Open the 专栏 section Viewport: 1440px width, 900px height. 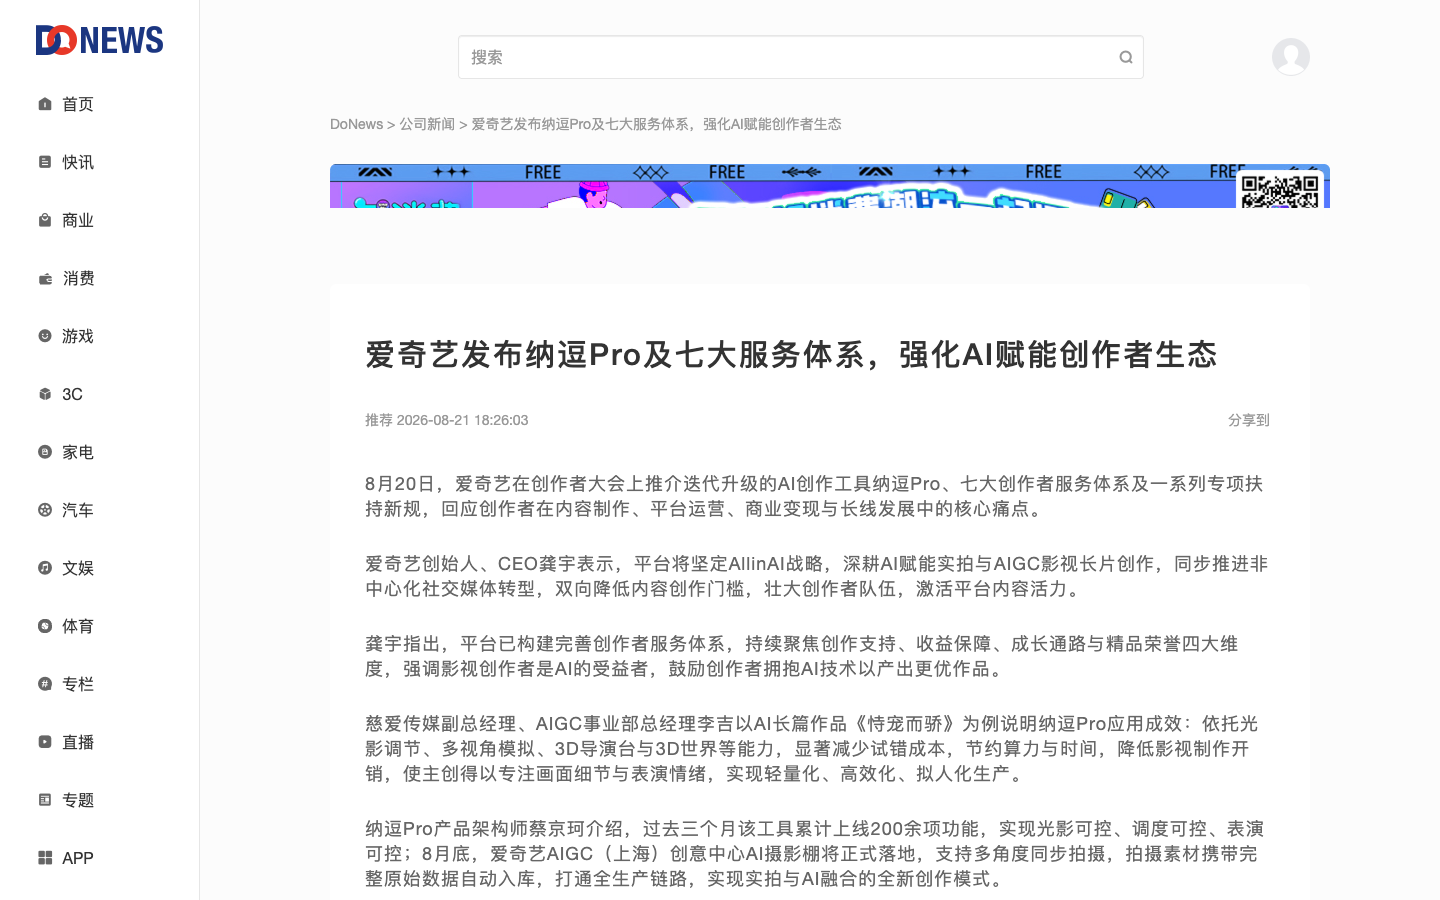click(78, 684)
